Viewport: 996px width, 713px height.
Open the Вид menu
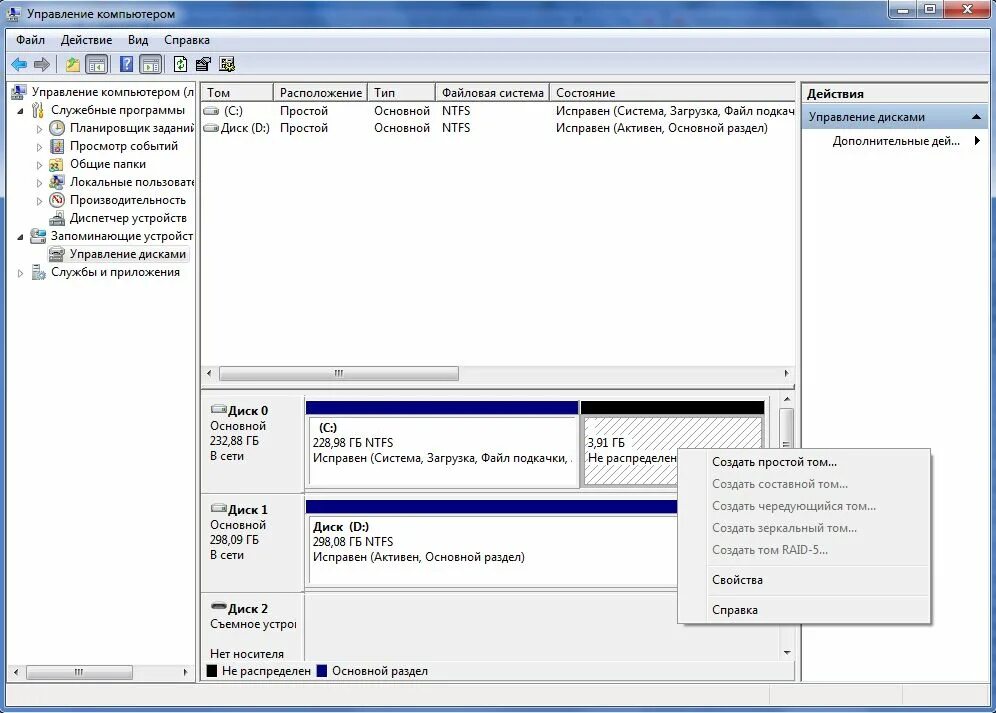coord(138,40)
